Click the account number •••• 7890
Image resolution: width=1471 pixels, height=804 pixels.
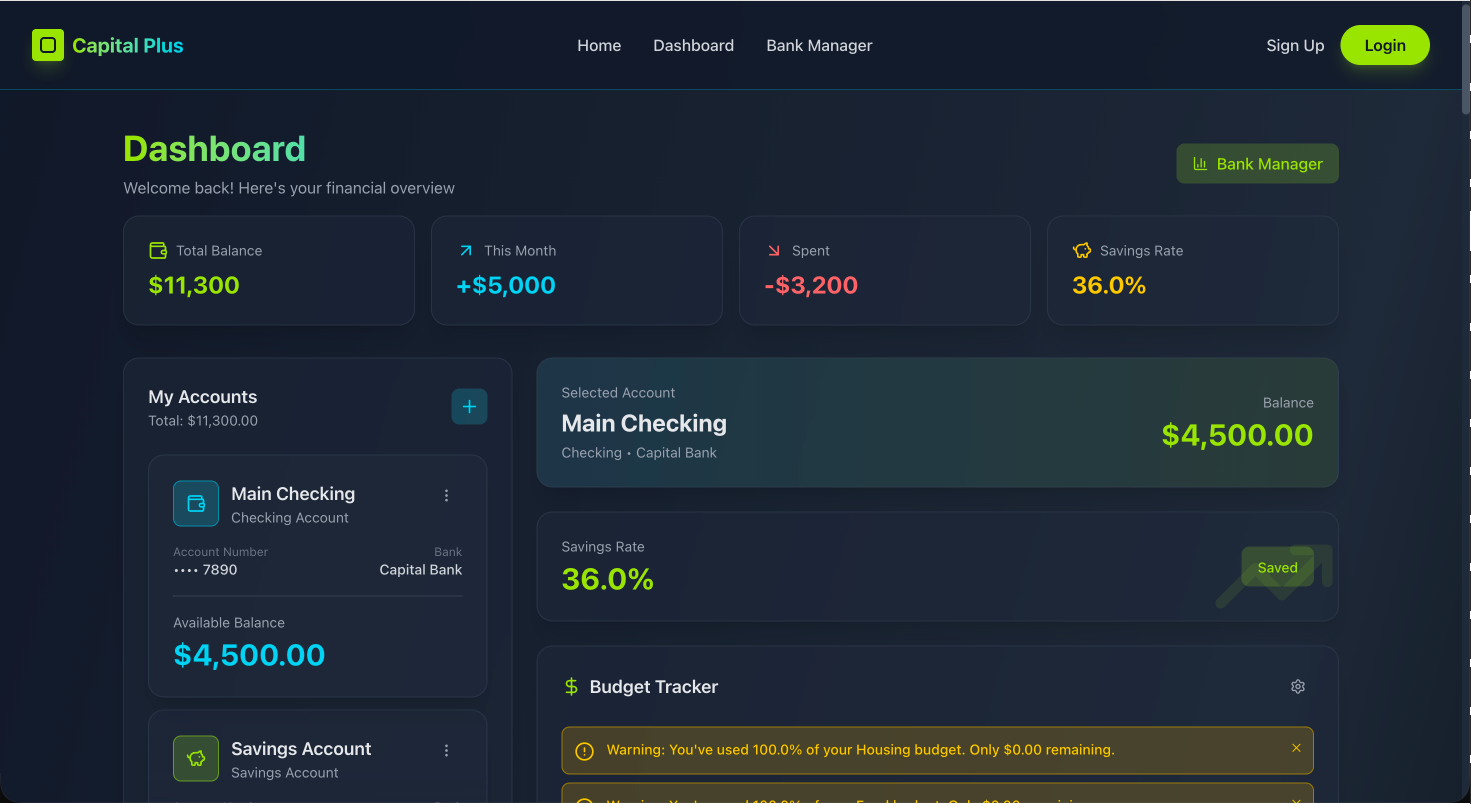205,570
